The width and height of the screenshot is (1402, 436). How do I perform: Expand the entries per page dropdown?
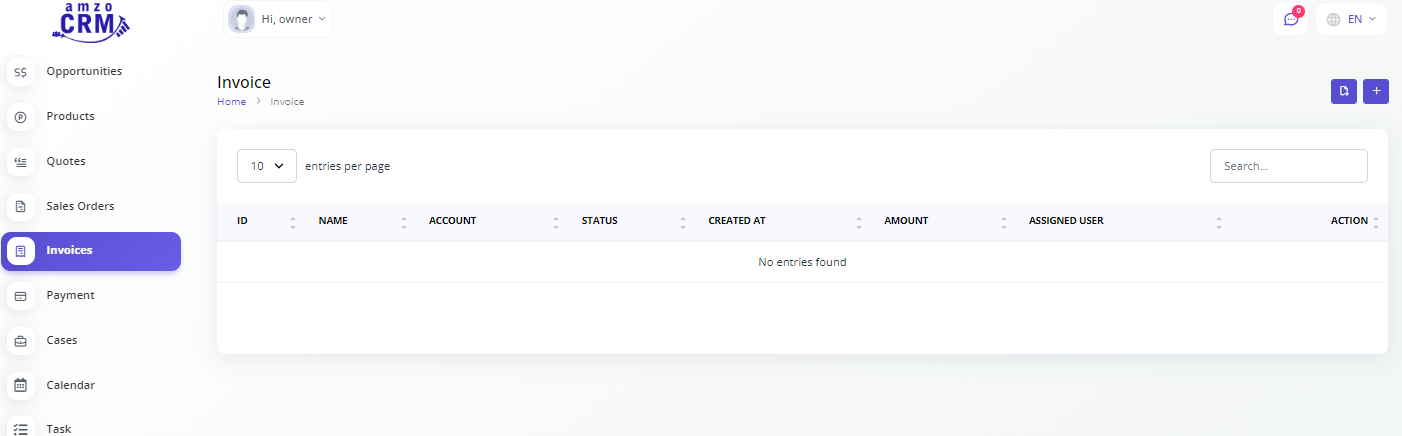tap(267, 166)
